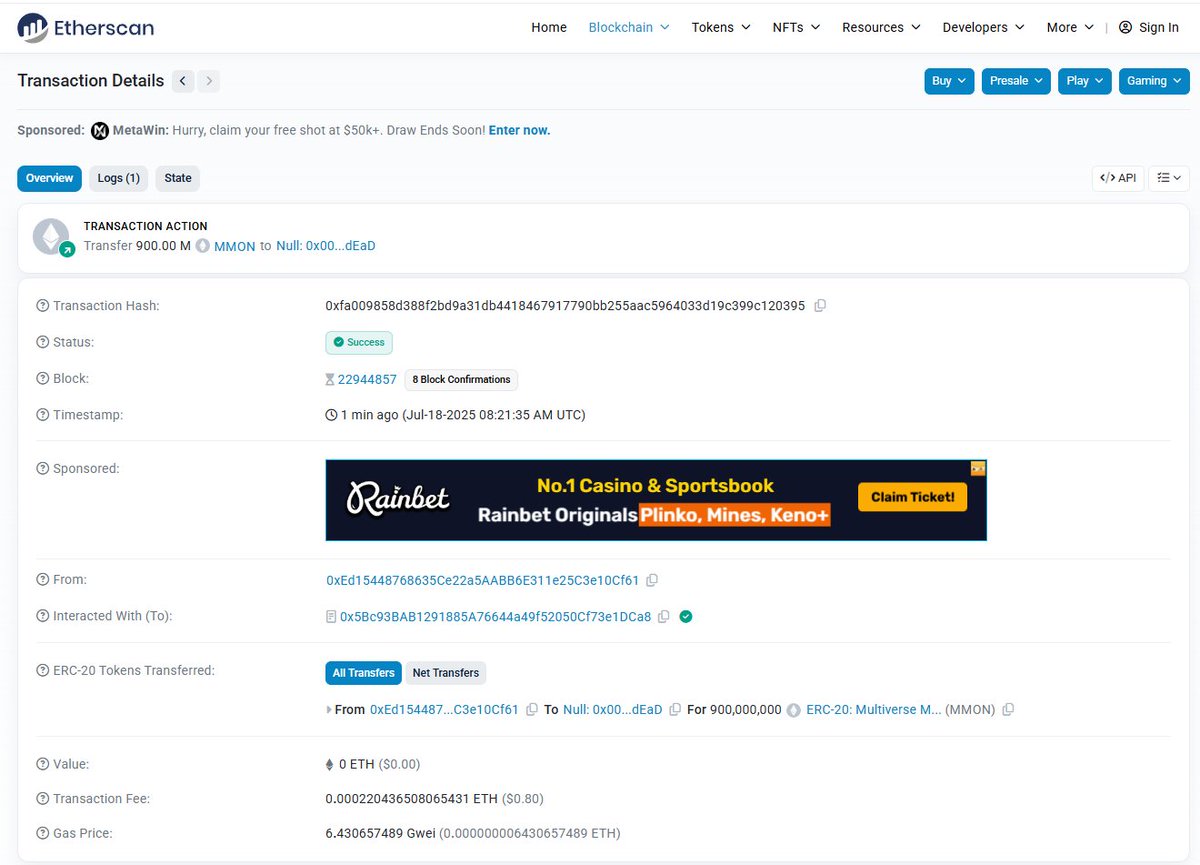
Task: Open block 22944857
Action: 367,380
